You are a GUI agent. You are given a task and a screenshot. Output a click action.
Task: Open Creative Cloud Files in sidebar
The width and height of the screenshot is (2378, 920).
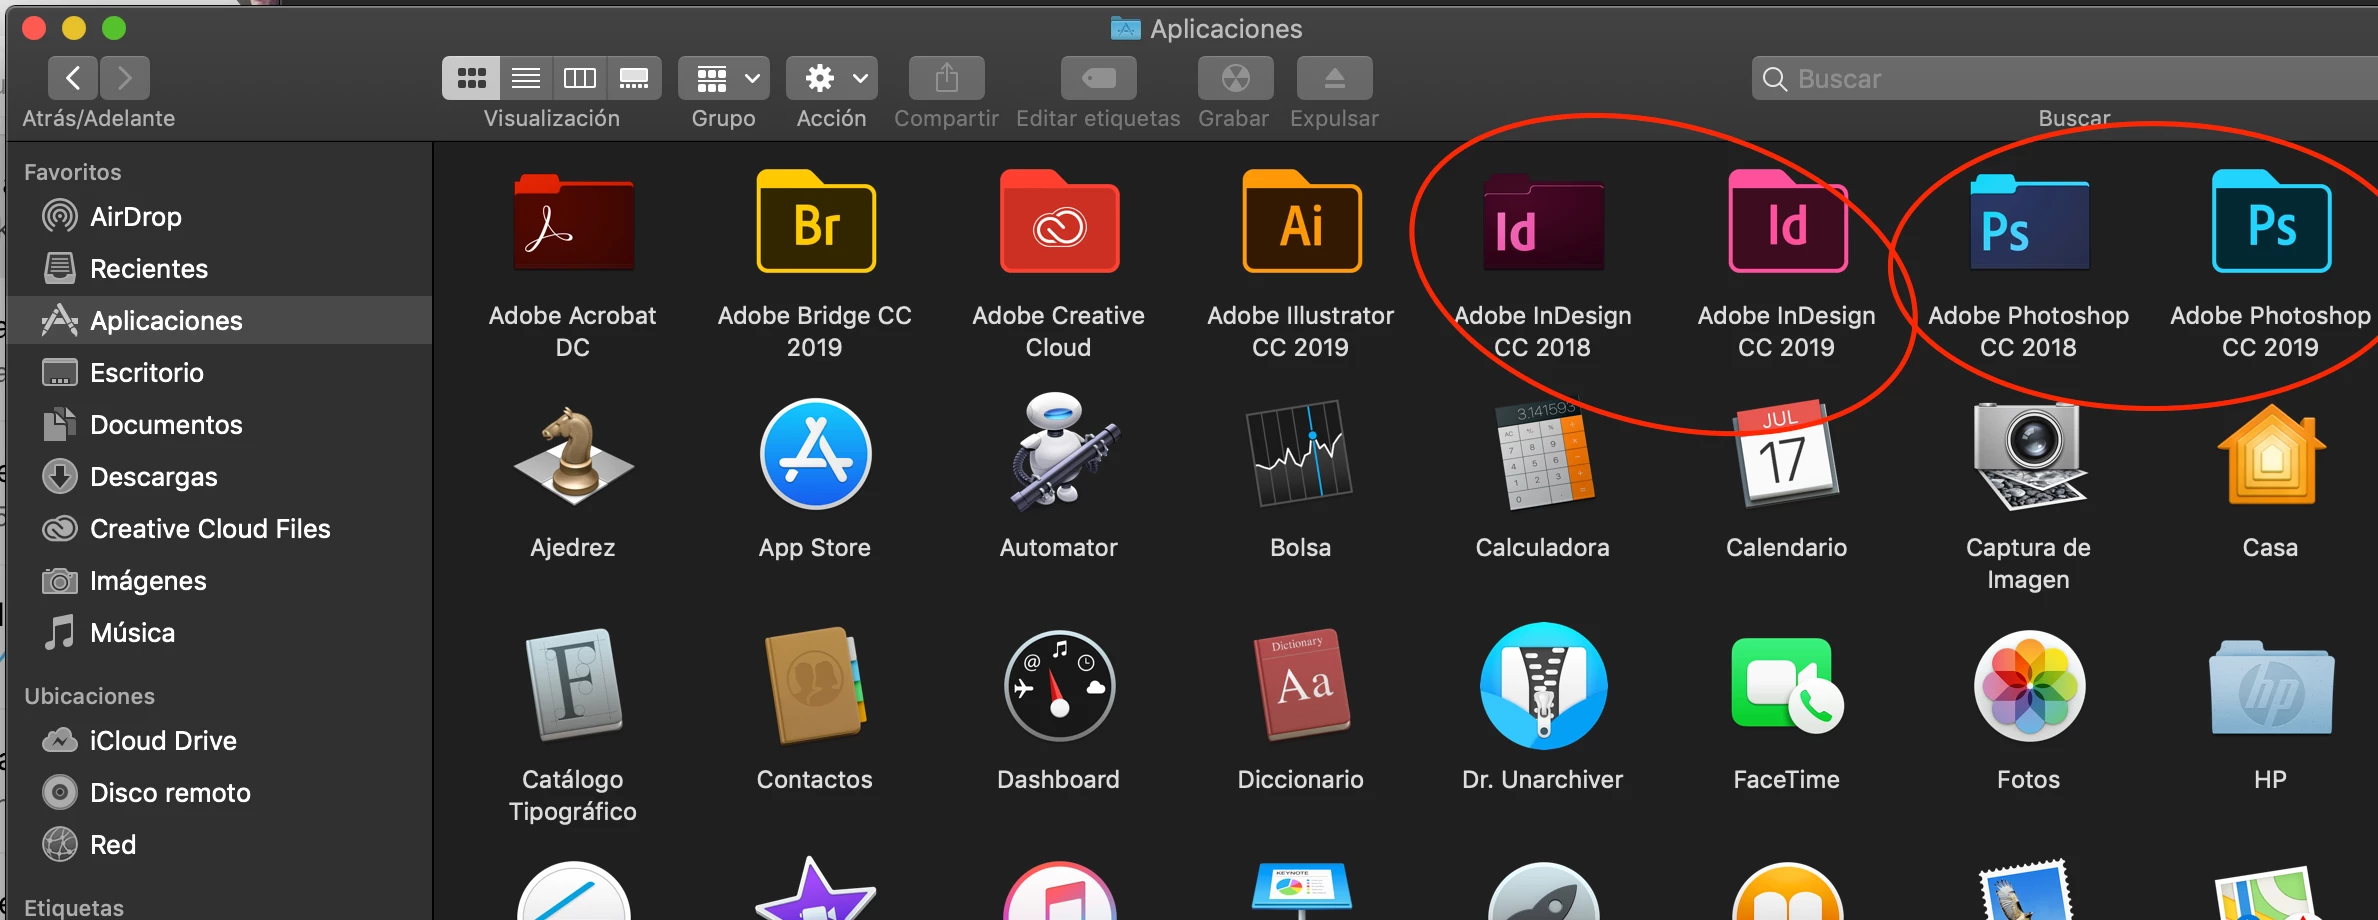pos(220,528)
